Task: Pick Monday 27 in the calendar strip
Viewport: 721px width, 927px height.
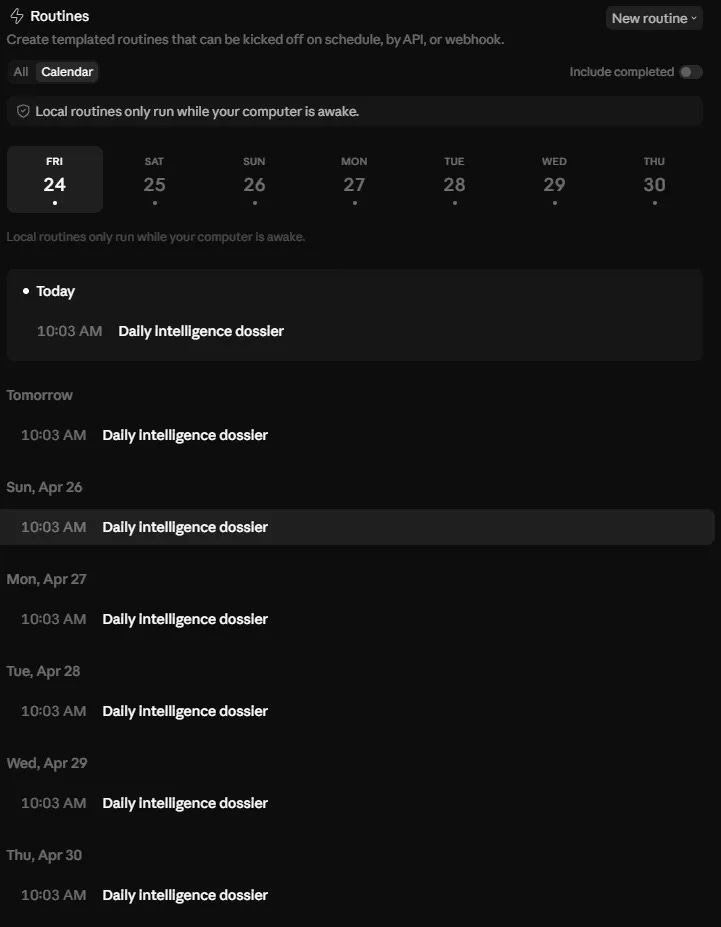Action: click(355, 179)
